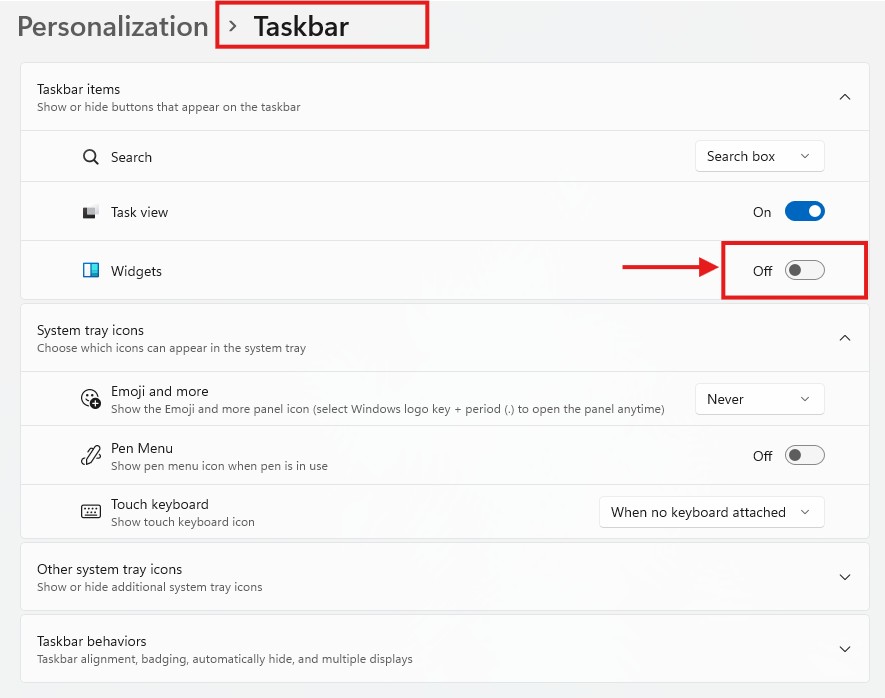885x698 pixels.
Task: Enable the Widgets toggle
Action: [x=804, y=270]
